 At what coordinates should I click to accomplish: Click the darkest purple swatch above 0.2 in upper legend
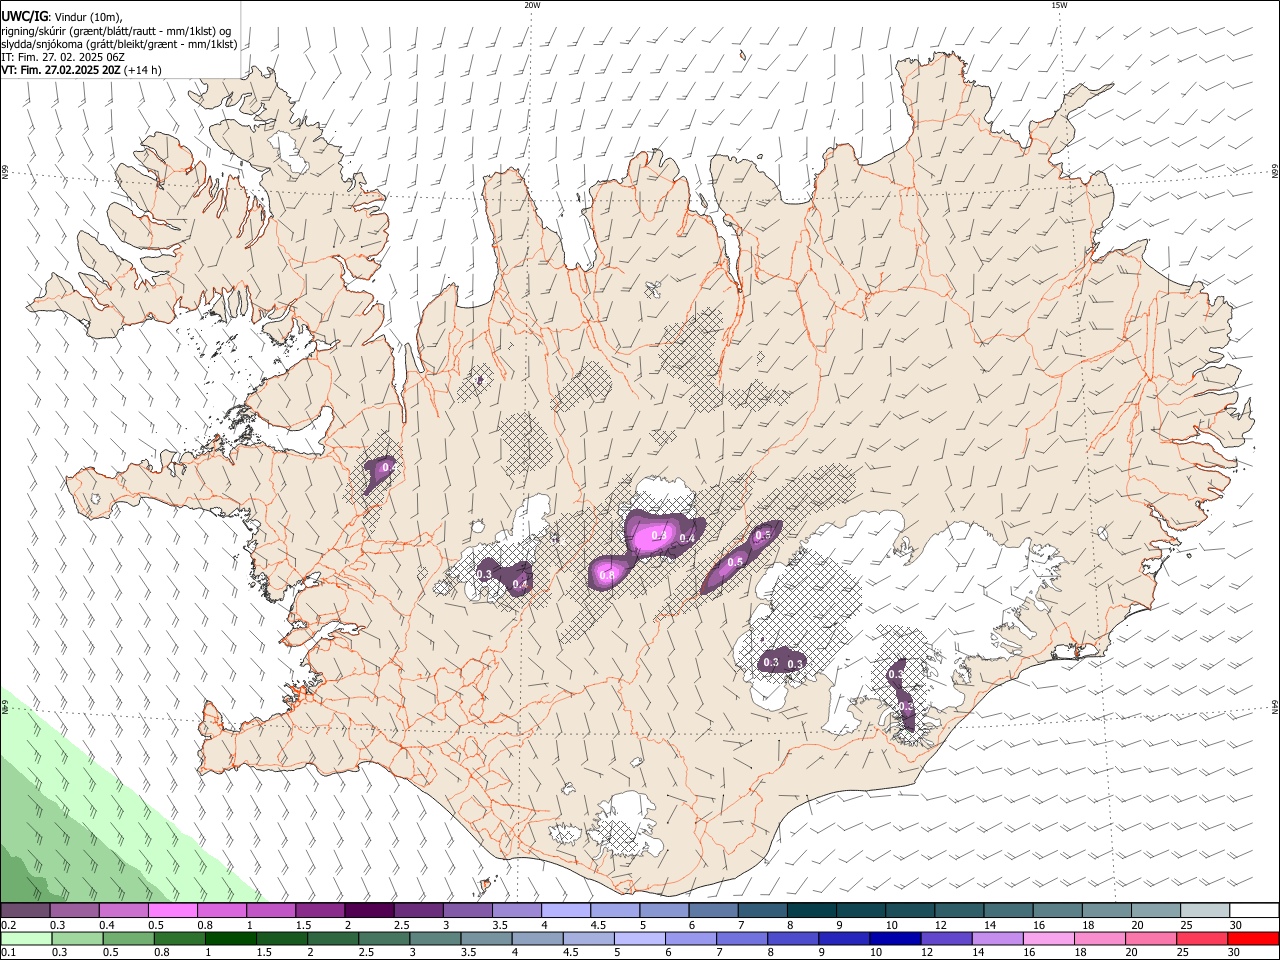pos(26,910)
